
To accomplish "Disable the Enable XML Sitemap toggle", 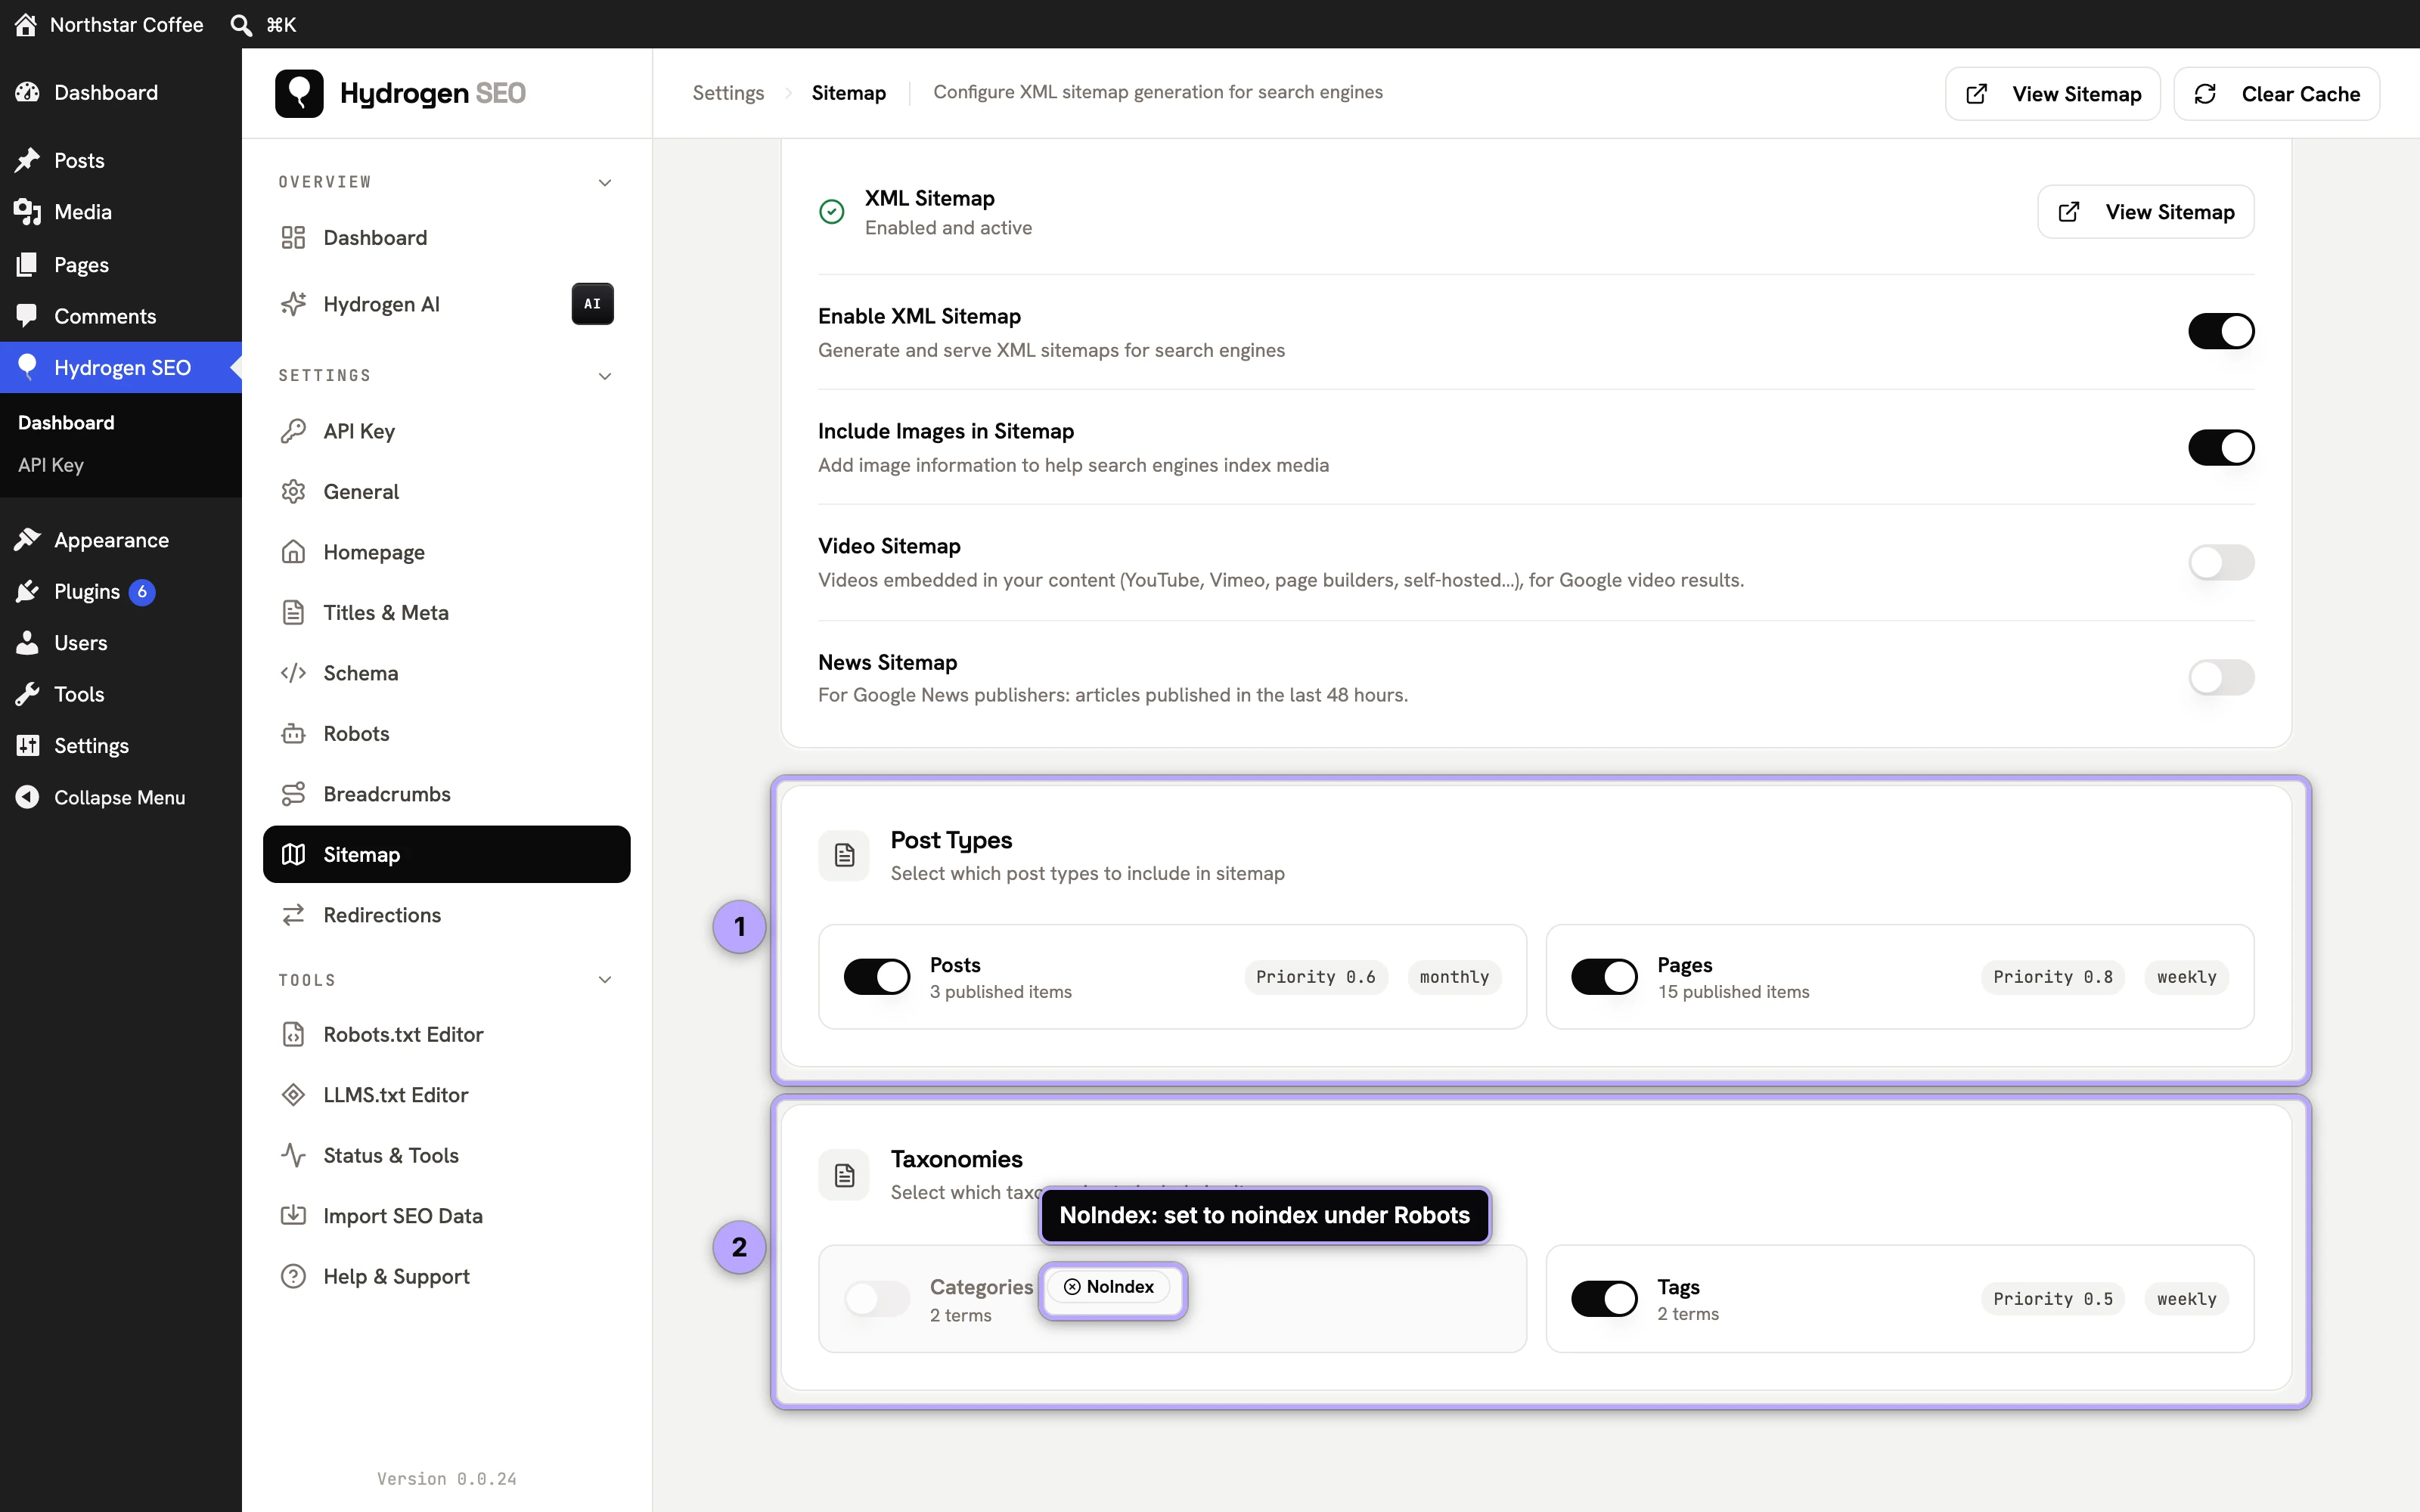I will pos(2221,332).
